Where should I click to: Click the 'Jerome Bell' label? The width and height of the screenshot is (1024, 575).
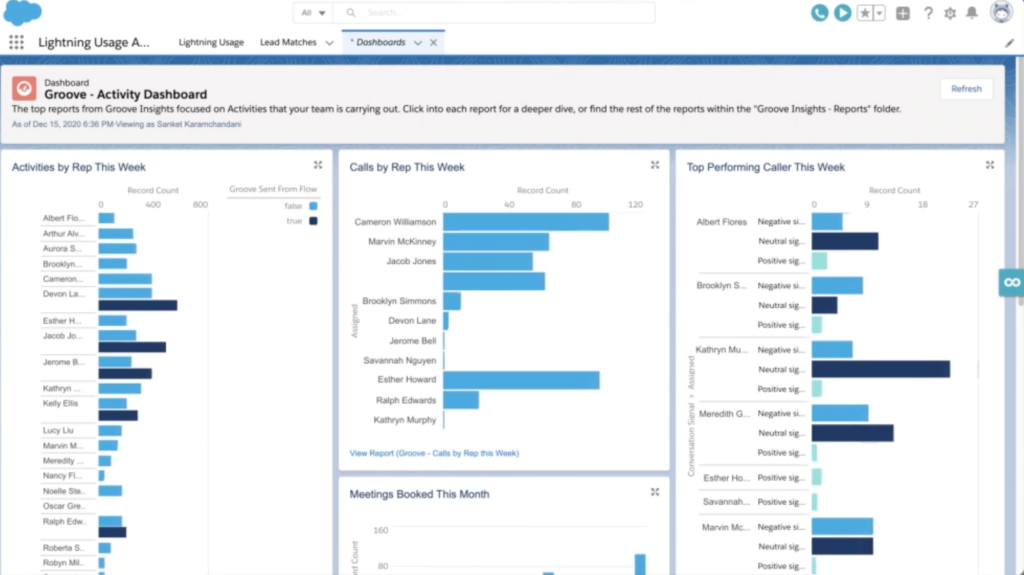point(413,341)
